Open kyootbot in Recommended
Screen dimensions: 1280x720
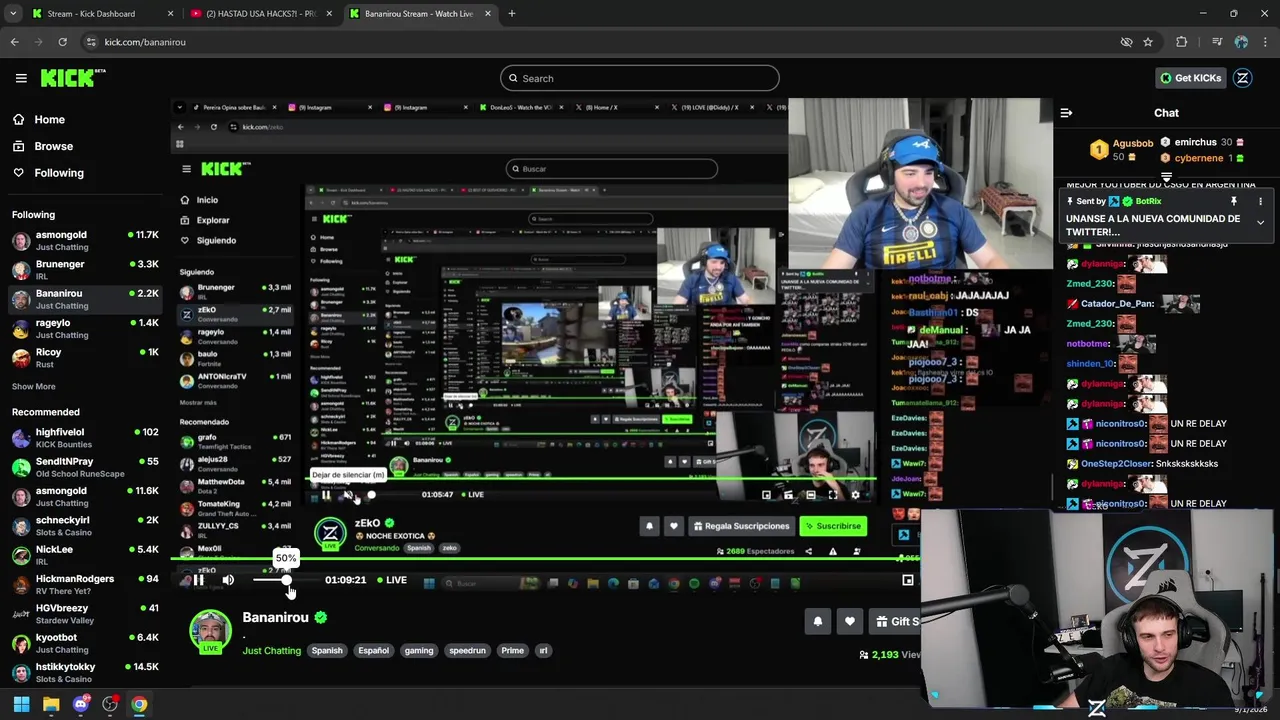pyautogui.click(x=84, y=643)
